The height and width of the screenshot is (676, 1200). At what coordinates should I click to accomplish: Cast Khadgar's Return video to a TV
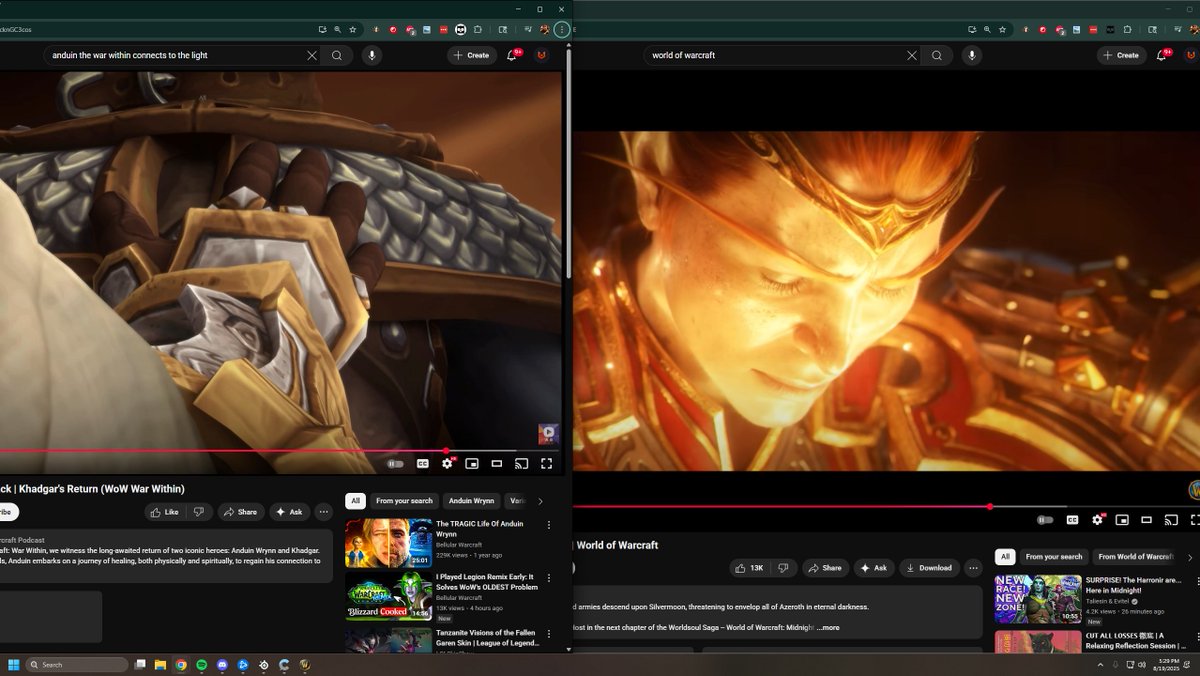[x=521, y=464]
